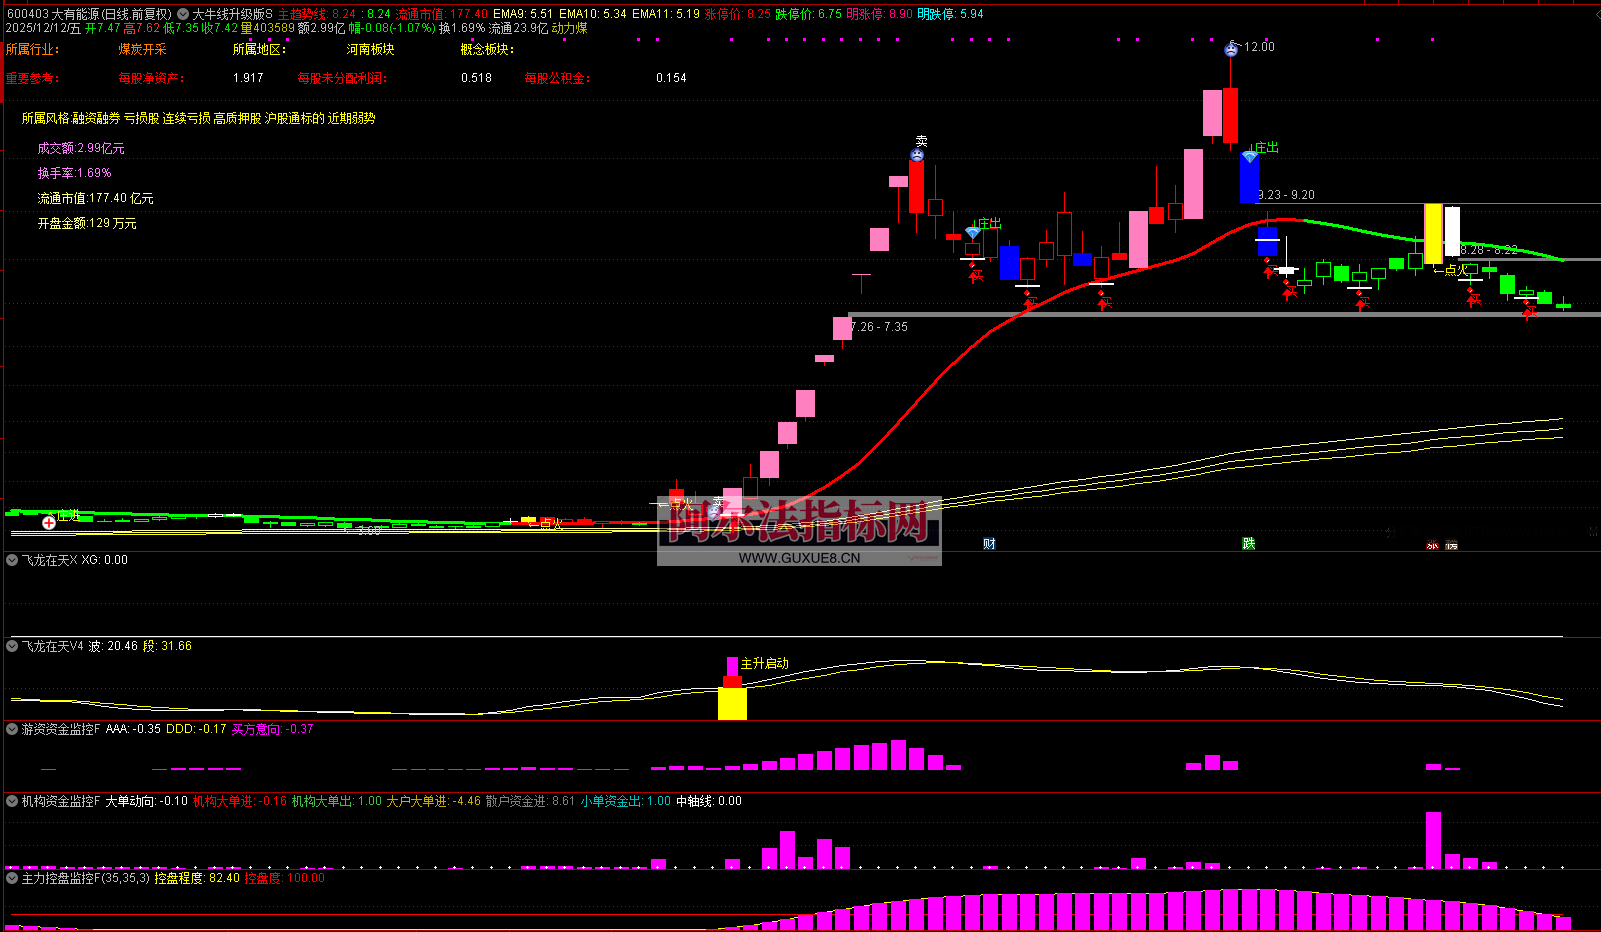Click the sad face icon at 12.00 peak
The height and width of the screenshot is (932, 1601).
(x=1231, y=49)
